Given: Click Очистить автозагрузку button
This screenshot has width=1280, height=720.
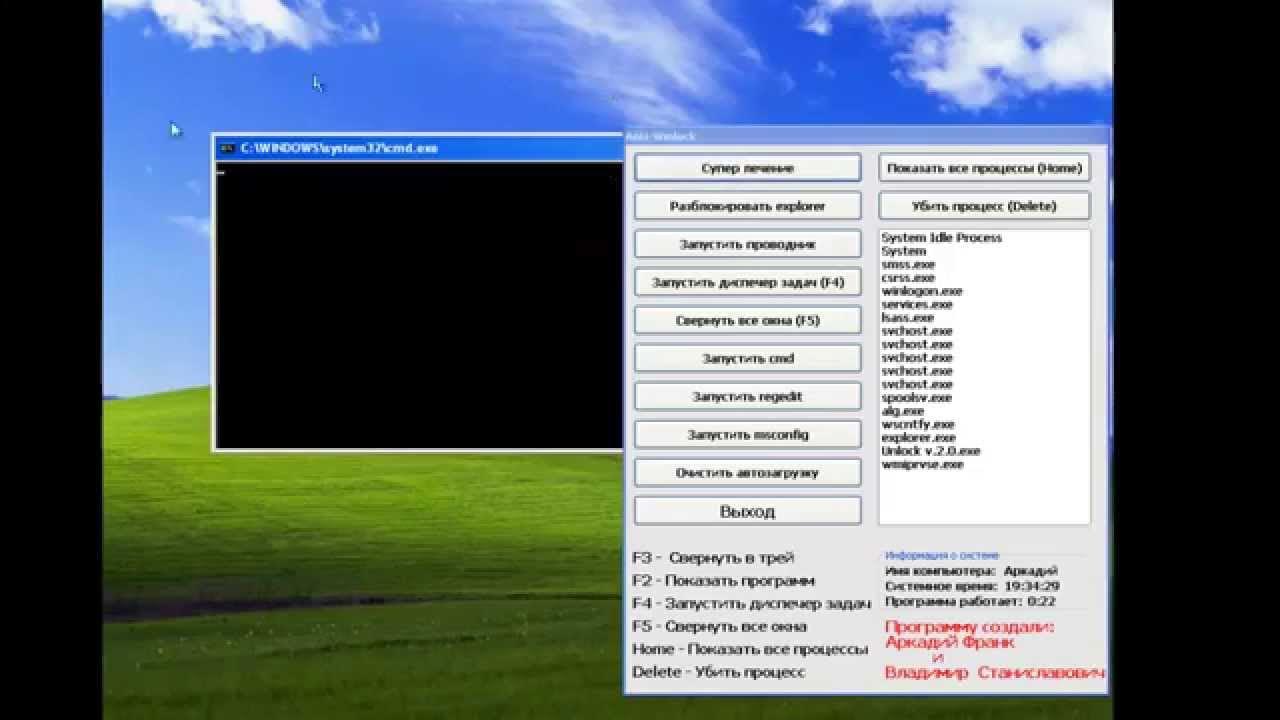Looking at the screenshot, I should click(x=748, y=472).
